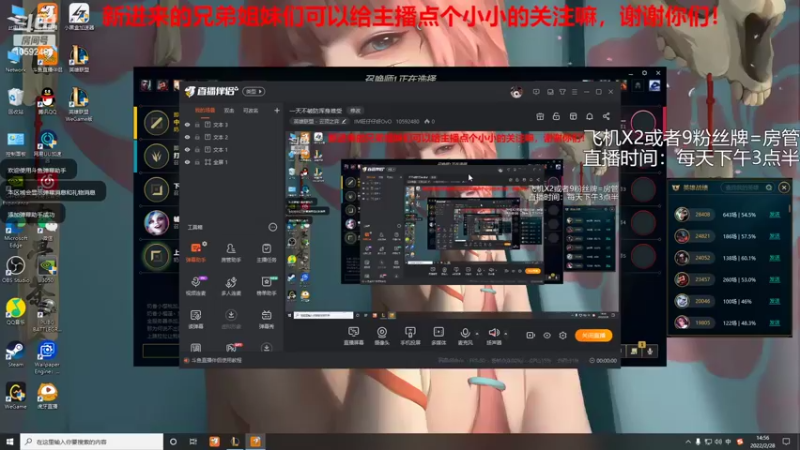The height and width of the screenshot is (450, 800).
Task: Open OBS Studio desktop shortcut
Action: 15,269
